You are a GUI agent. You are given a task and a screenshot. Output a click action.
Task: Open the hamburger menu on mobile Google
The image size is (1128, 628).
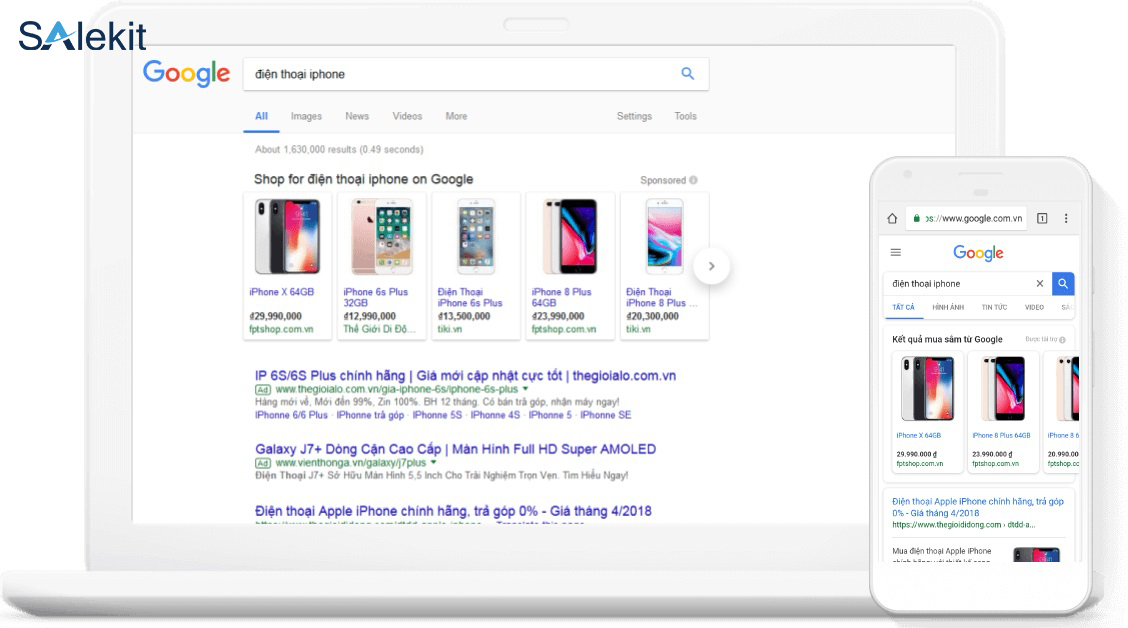point(895,252)
